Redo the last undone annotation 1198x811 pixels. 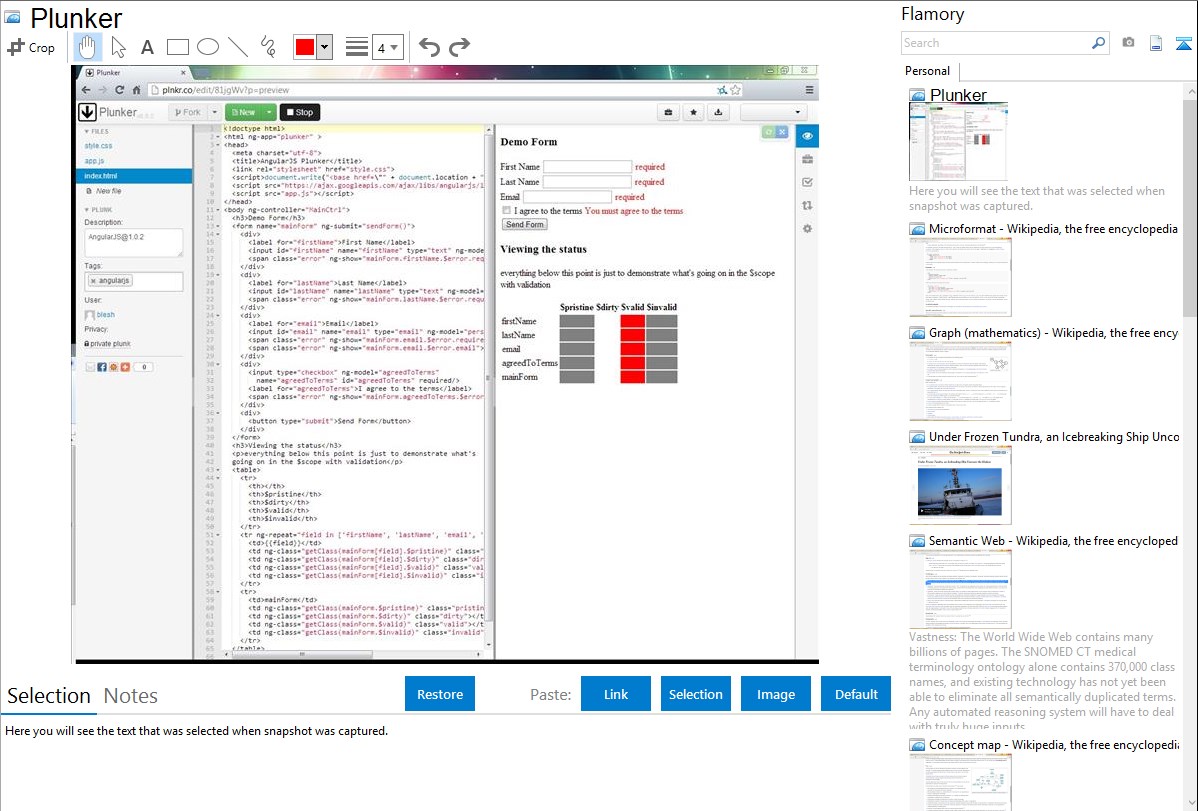pos(459,47)
